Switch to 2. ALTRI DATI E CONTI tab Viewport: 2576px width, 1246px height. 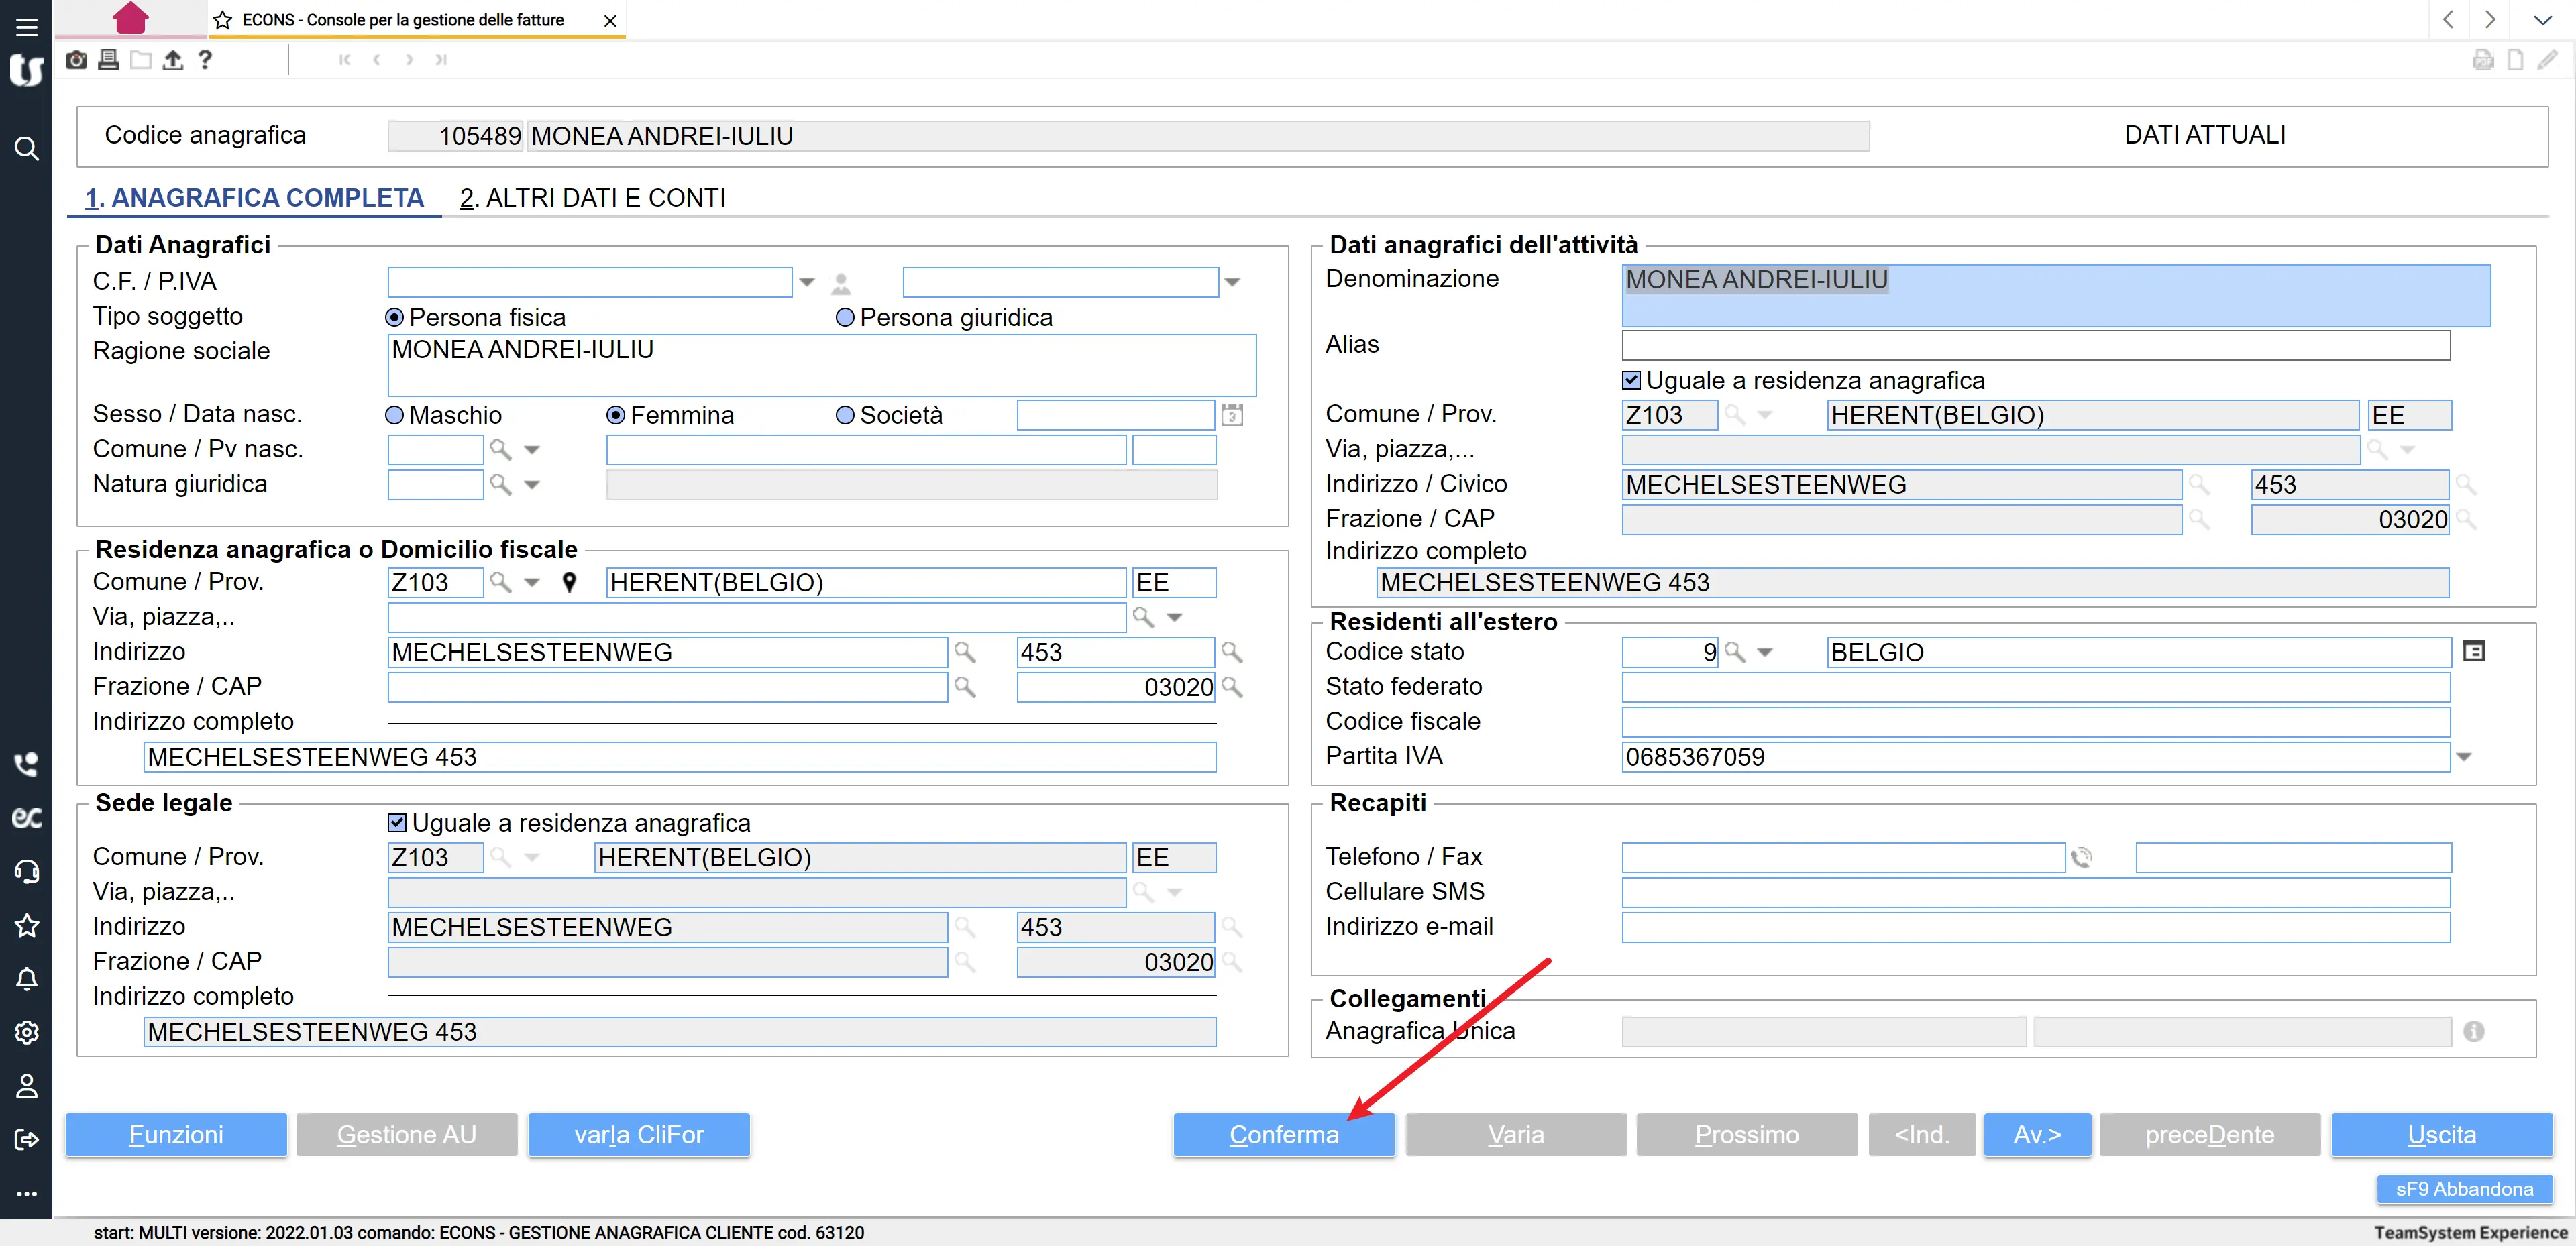592,198
